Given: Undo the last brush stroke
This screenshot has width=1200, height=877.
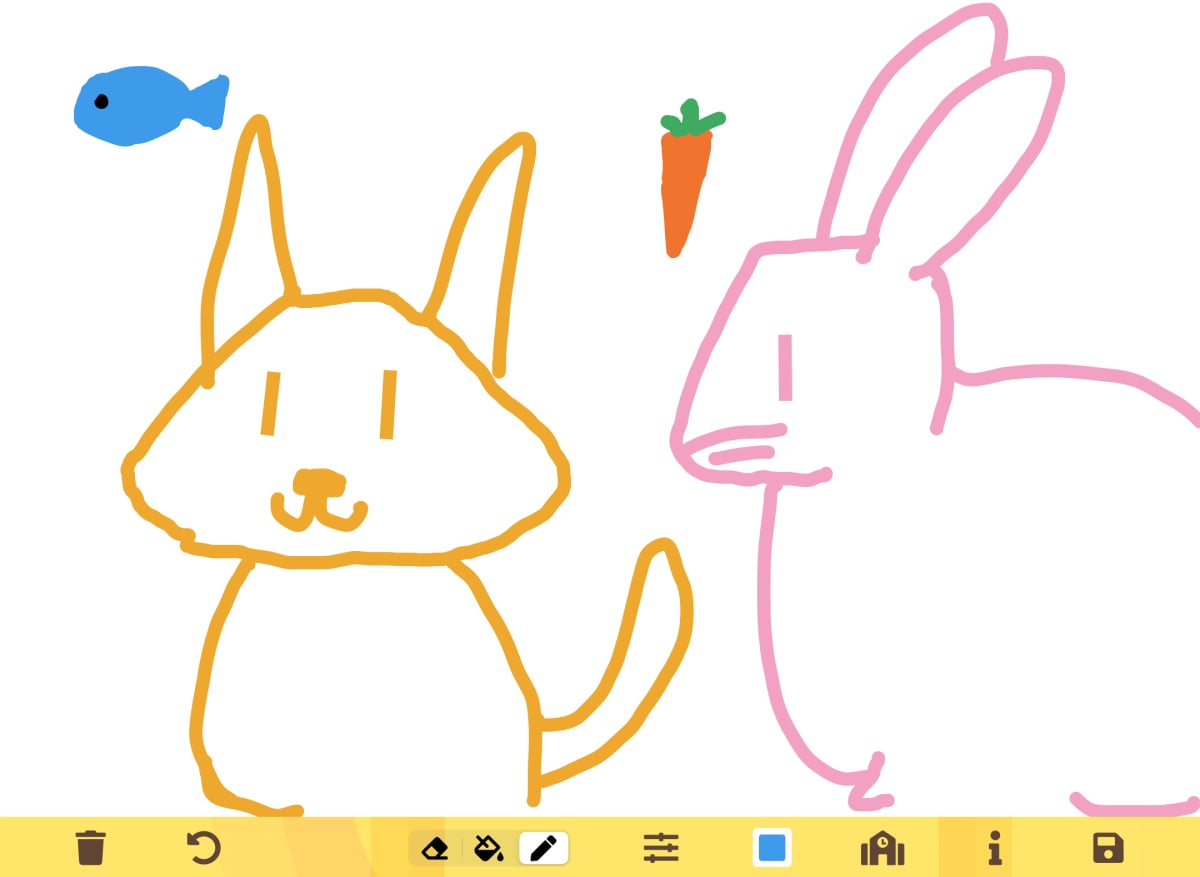Looking at the screenshot, I should point(204,848).
